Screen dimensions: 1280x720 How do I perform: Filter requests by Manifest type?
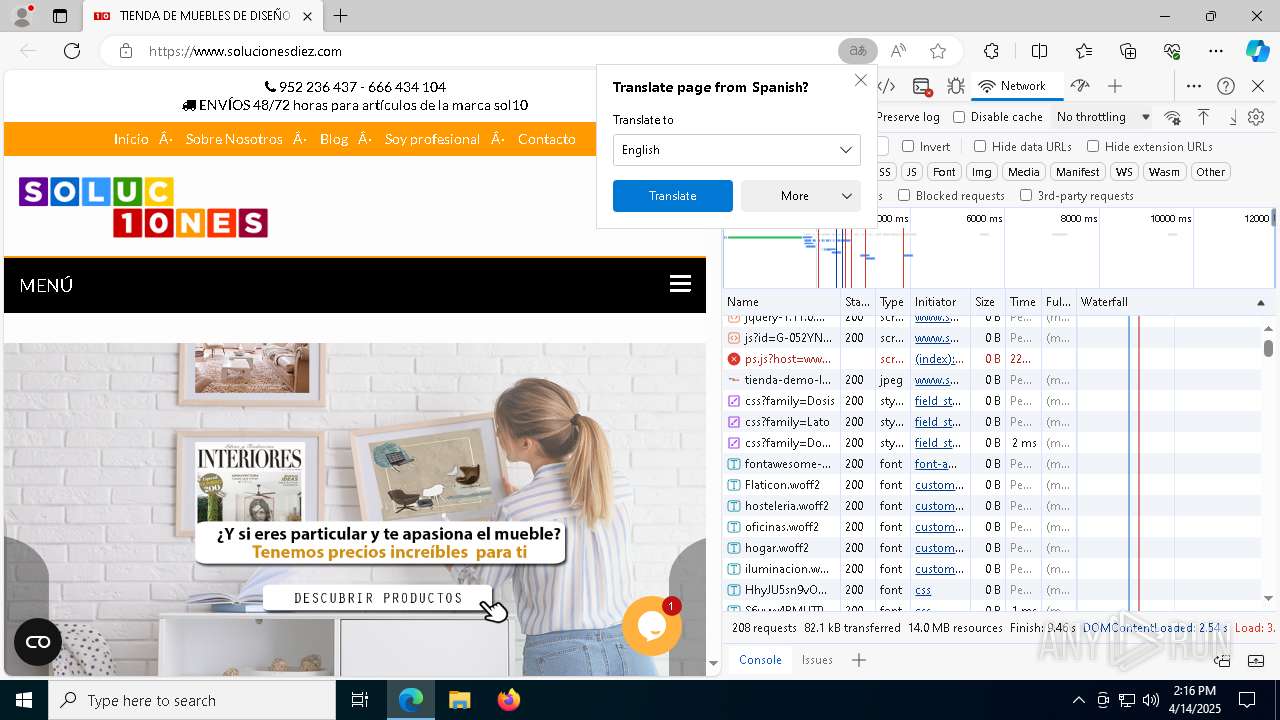coord(1077,172)
